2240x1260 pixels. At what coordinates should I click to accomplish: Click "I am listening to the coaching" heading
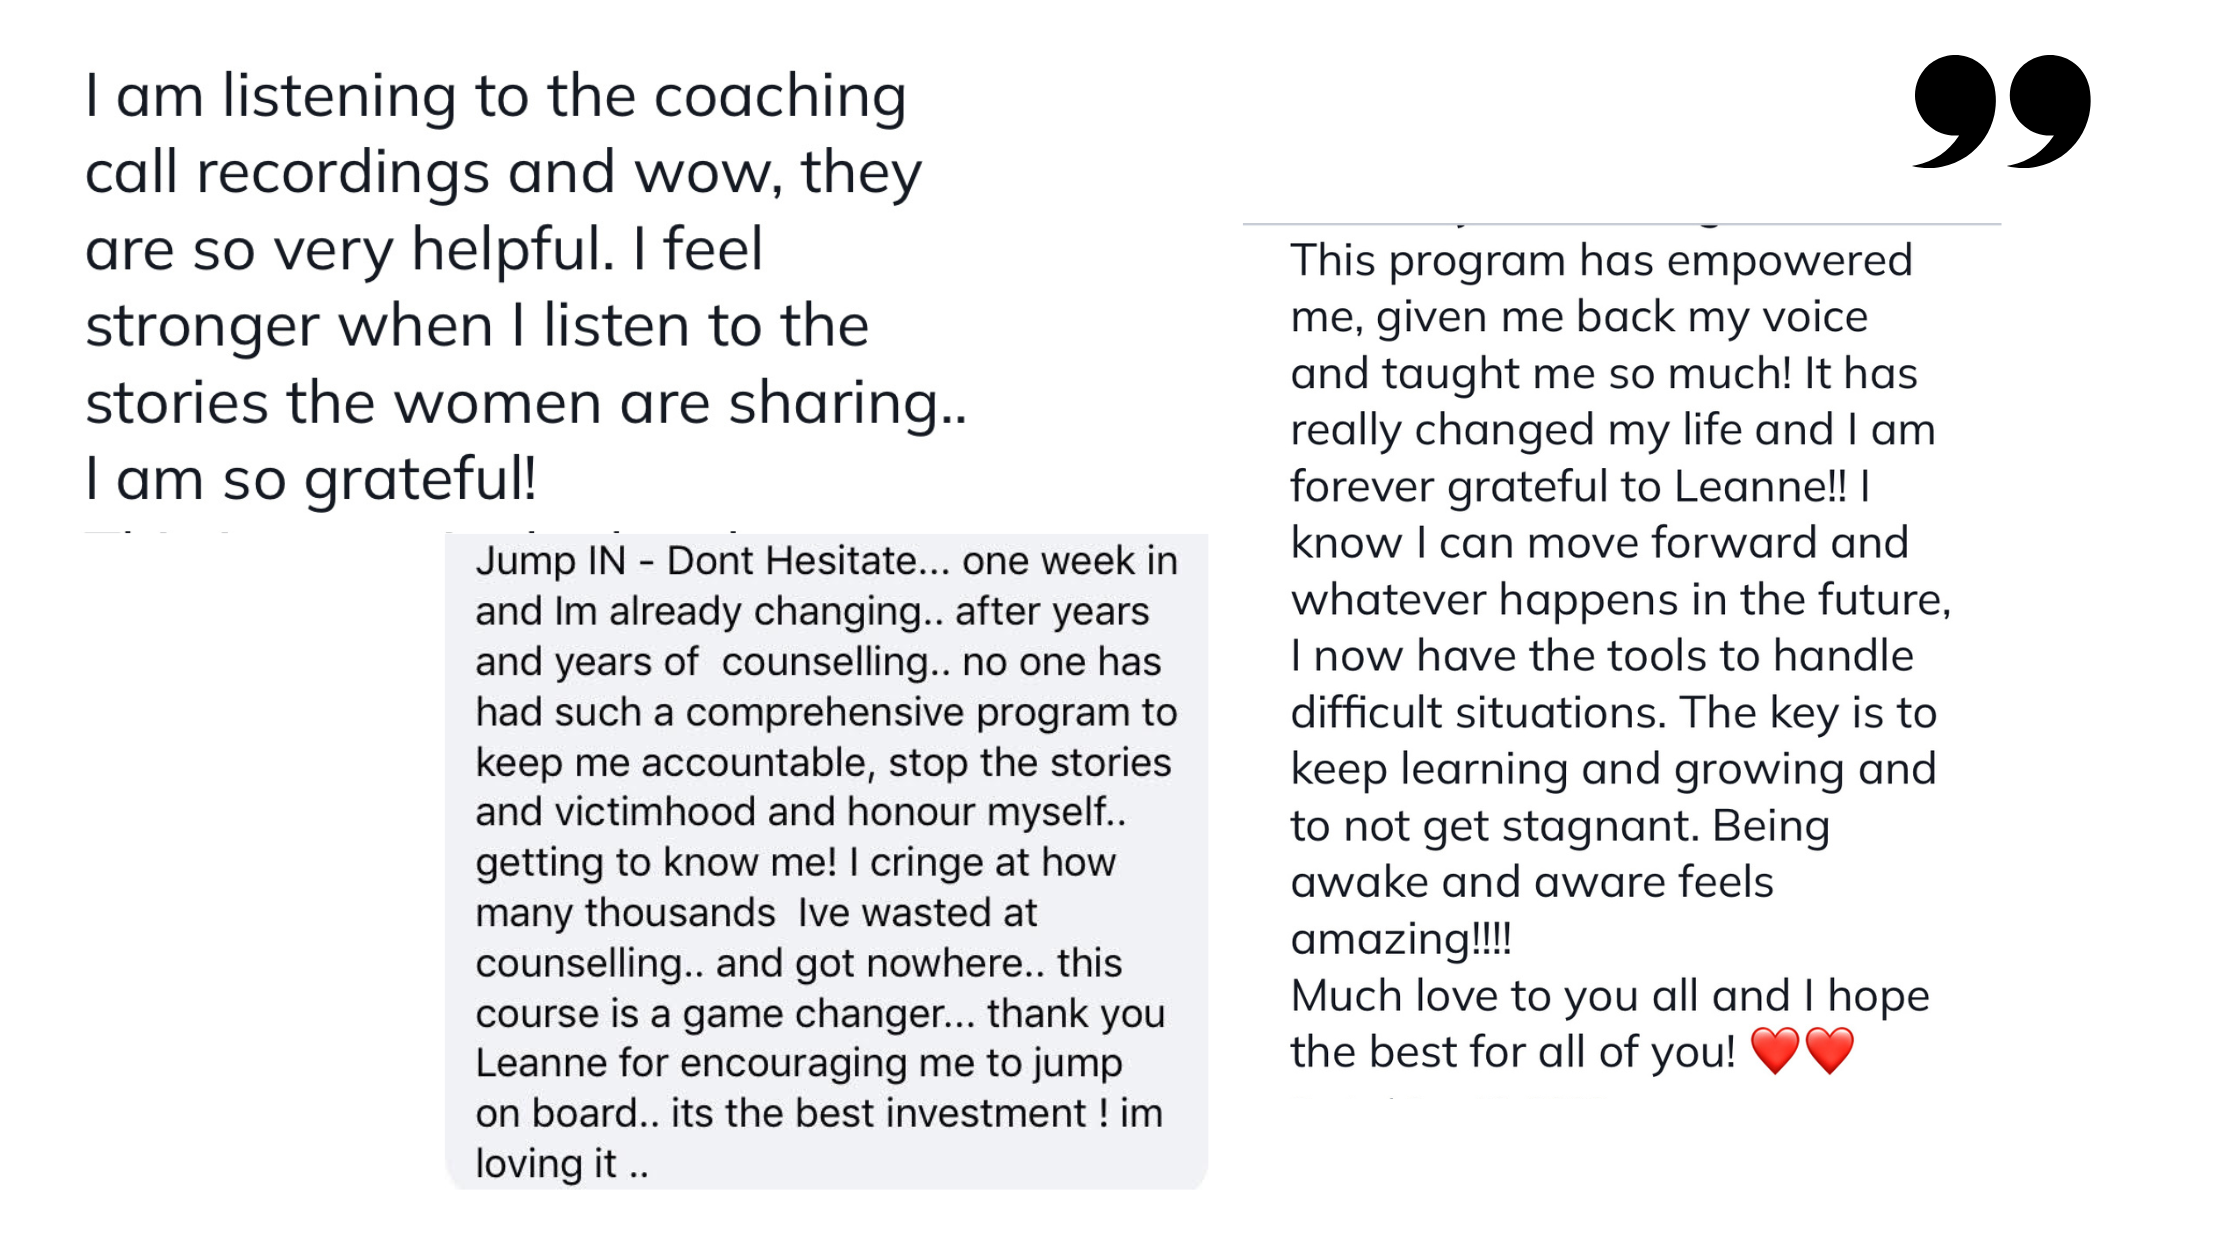pyautogui.click(x=496, y=97)
